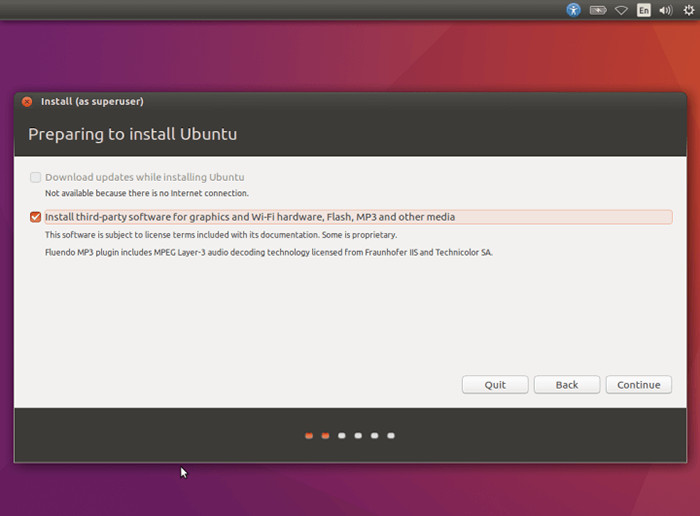Click the first orange progress dot
700x516 pixels.
[x=309, y=436]
